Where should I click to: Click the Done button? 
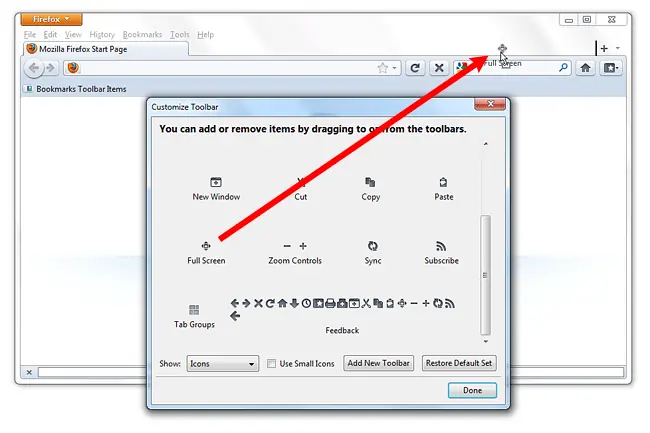click(x=472, y=390)
